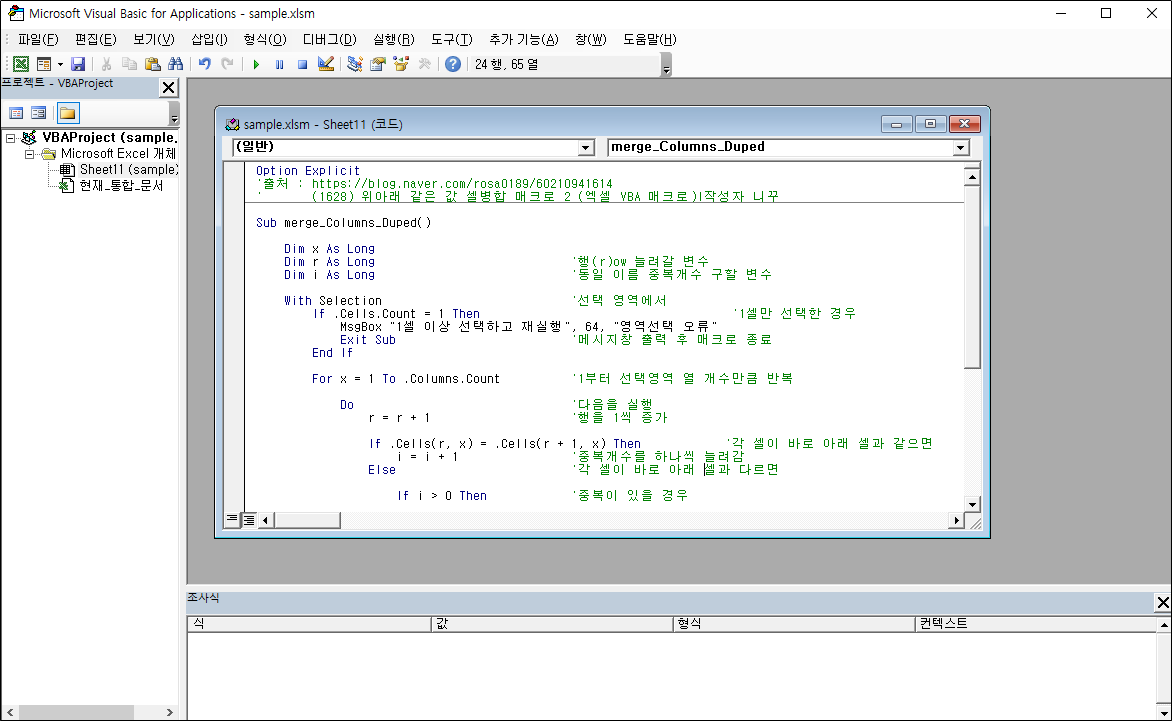
Task: Click code window scroll down arrow
Action: (x=972, y=504)
